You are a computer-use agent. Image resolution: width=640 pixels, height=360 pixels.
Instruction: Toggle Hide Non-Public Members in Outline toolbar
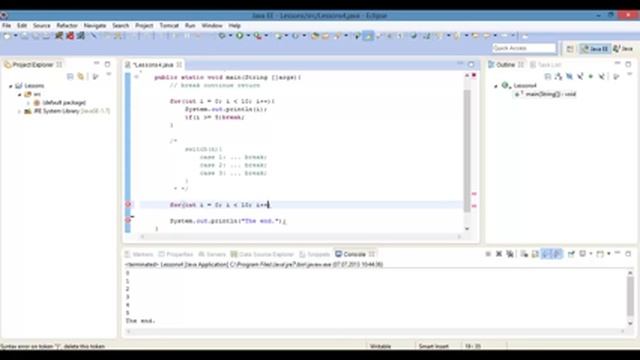tap(591, 77)
